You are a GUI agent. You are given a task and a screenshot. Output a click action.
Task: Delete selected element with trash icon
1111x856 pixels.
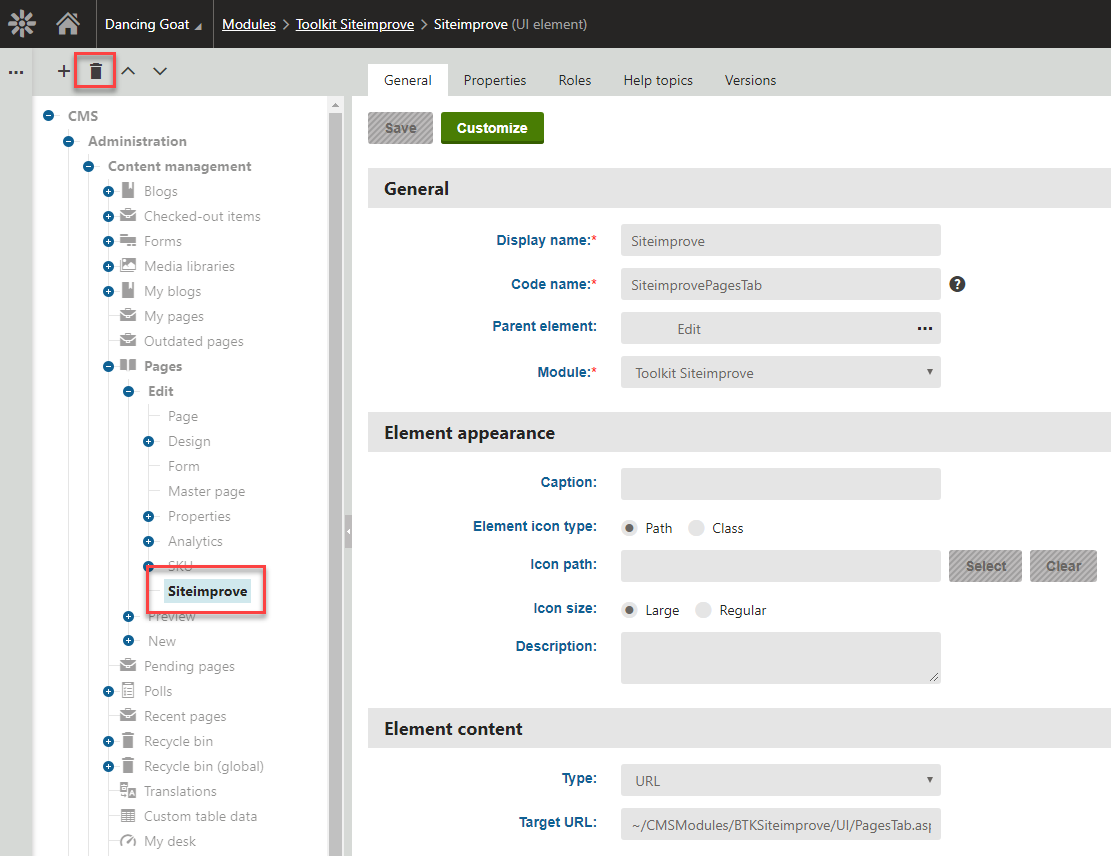96,71
